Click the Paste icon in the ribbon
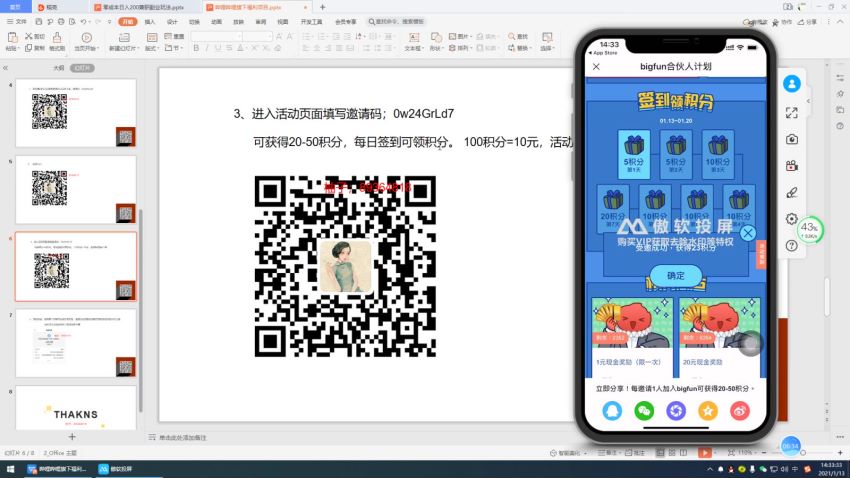This screenshot has height=478, width=850. coord(12,37)
